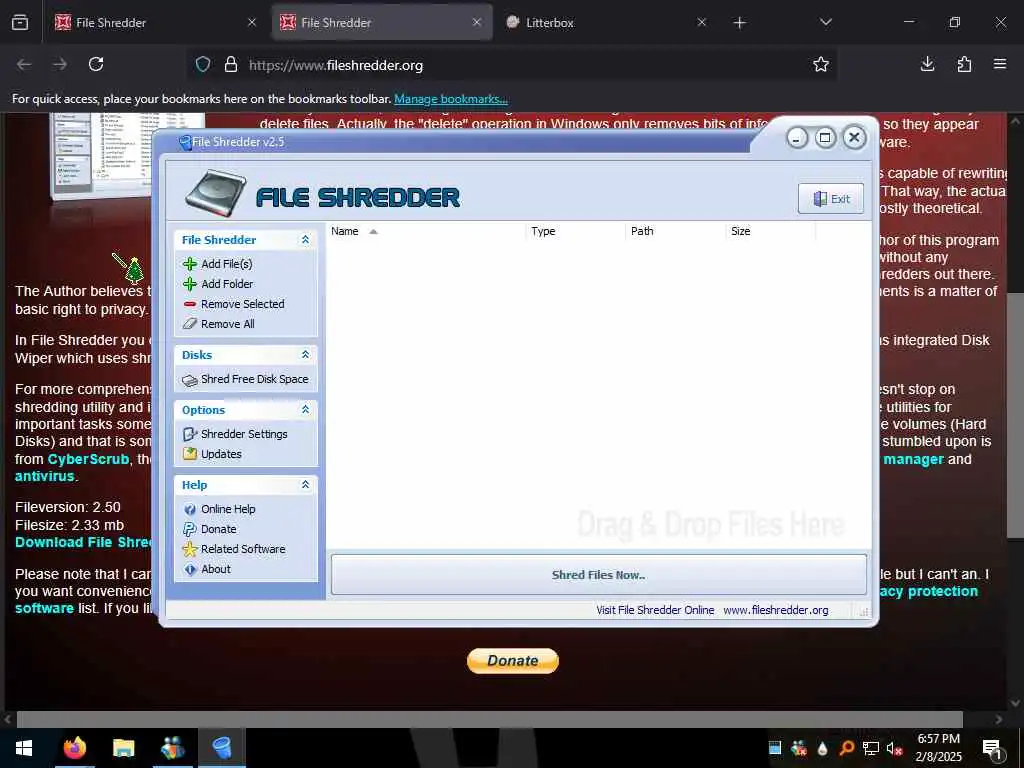Open the antivirus link on the webpage
Viewport: 1024px width, 768px height.
click(44, 476)
